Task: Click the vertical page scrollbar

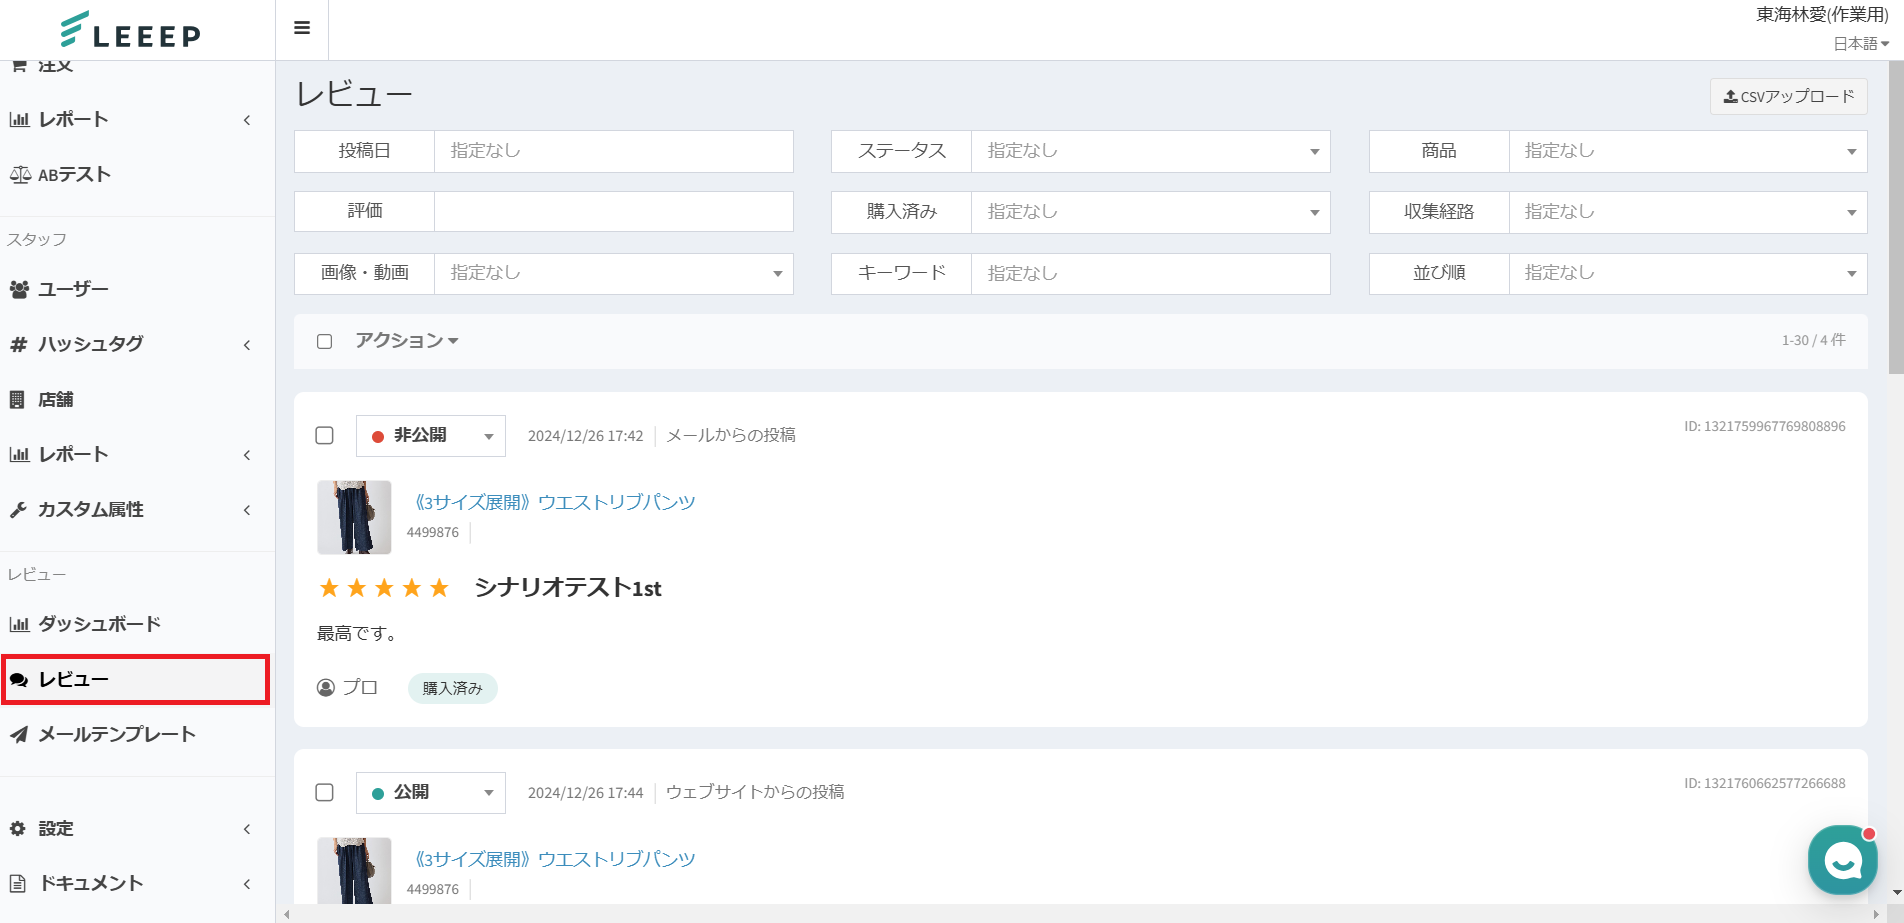Action: [1896, 217]
